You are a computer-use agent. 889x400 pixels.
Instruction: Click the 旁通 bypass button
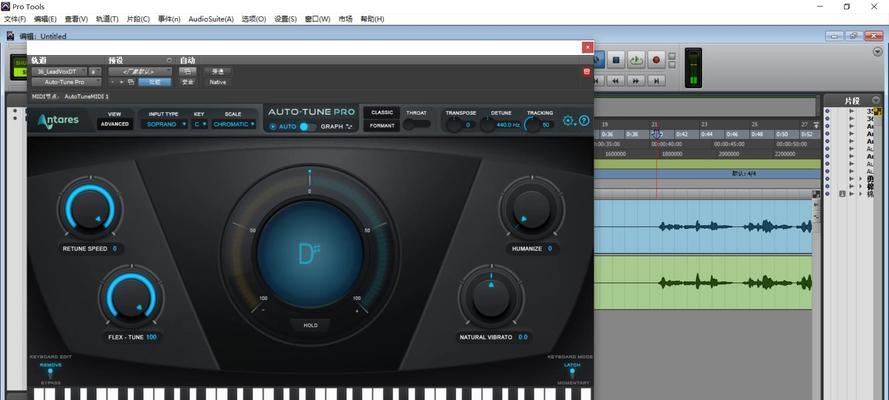(218, 71)
